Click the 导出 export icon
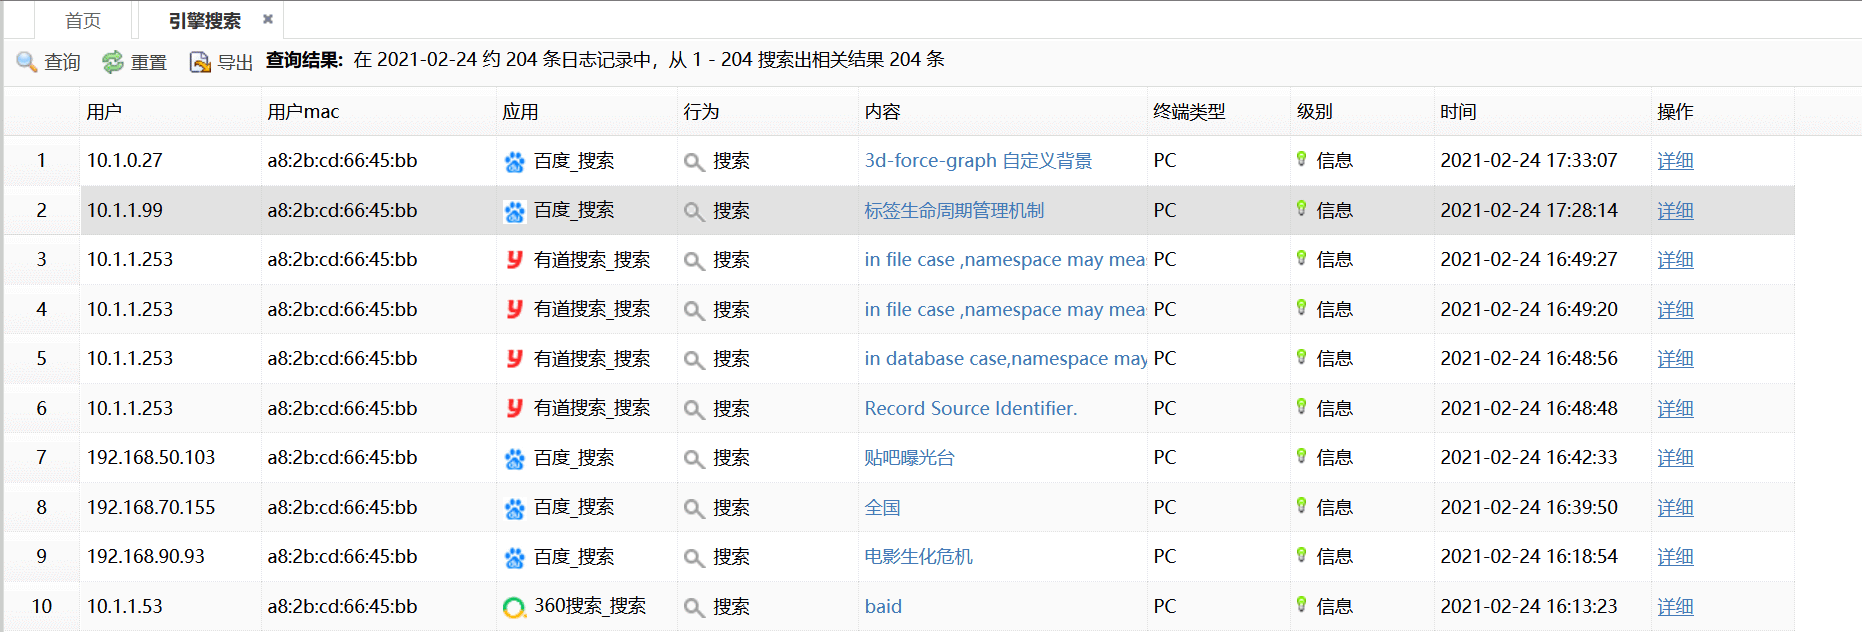The width and height of the screenshot is (1862, 632). pyautogui.click(x=200, y=62)
